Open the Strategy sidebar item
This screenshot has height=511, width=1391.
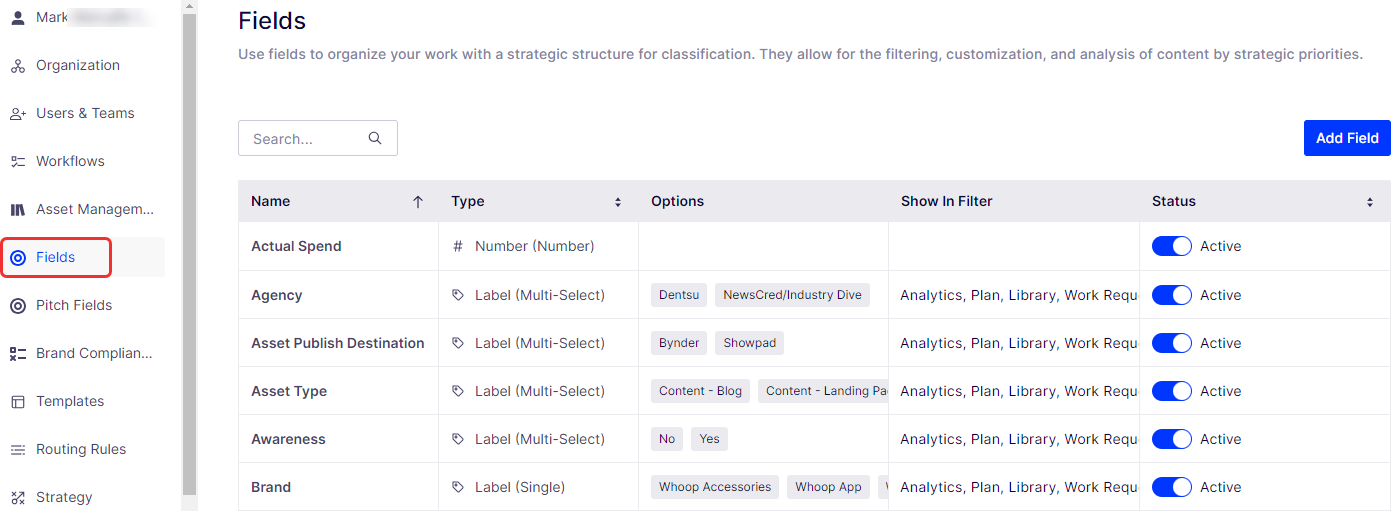(64, 497)
